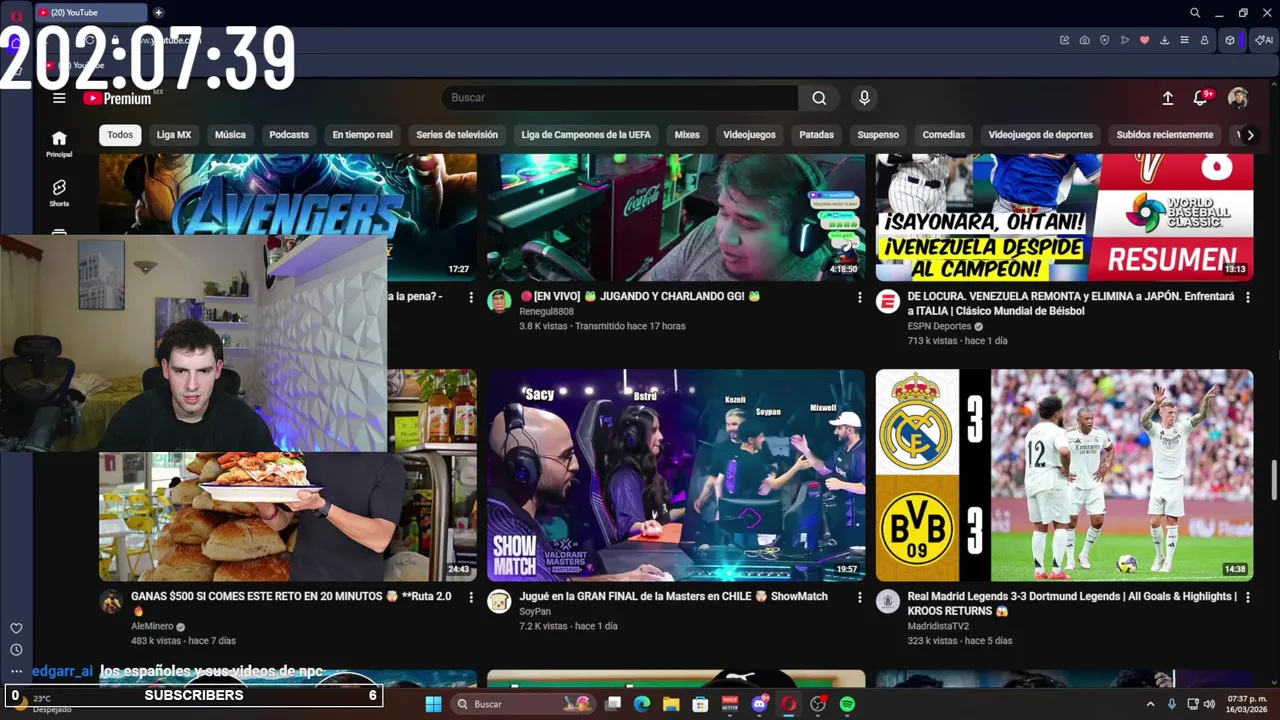Show more category chips with right arrow
This screenshot has width=1280, height=720.
tap(1249, 135)
